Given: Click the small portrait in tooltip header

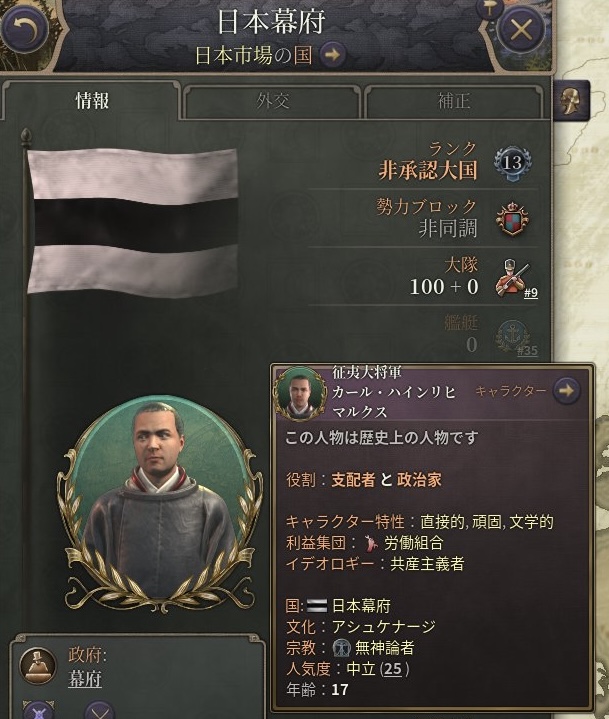Looking at the screenshot, I should 300,393.
